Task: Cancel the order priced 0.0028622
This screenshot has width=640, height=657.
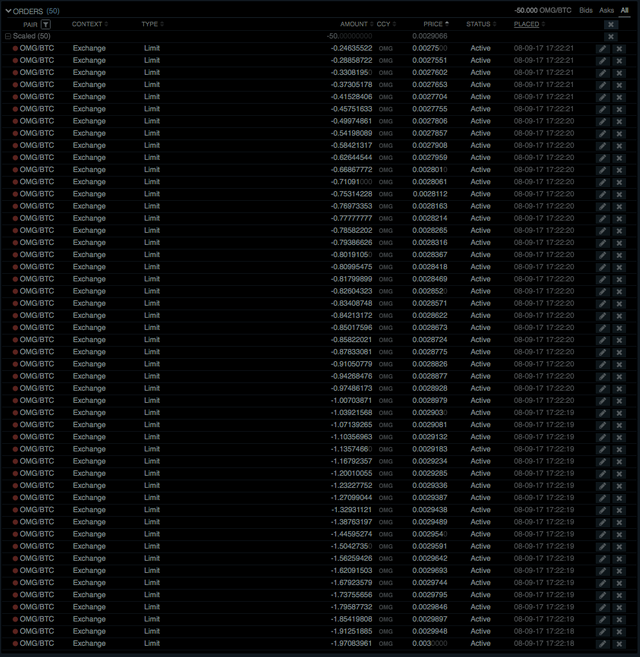Action: click(x=619, y=316)
